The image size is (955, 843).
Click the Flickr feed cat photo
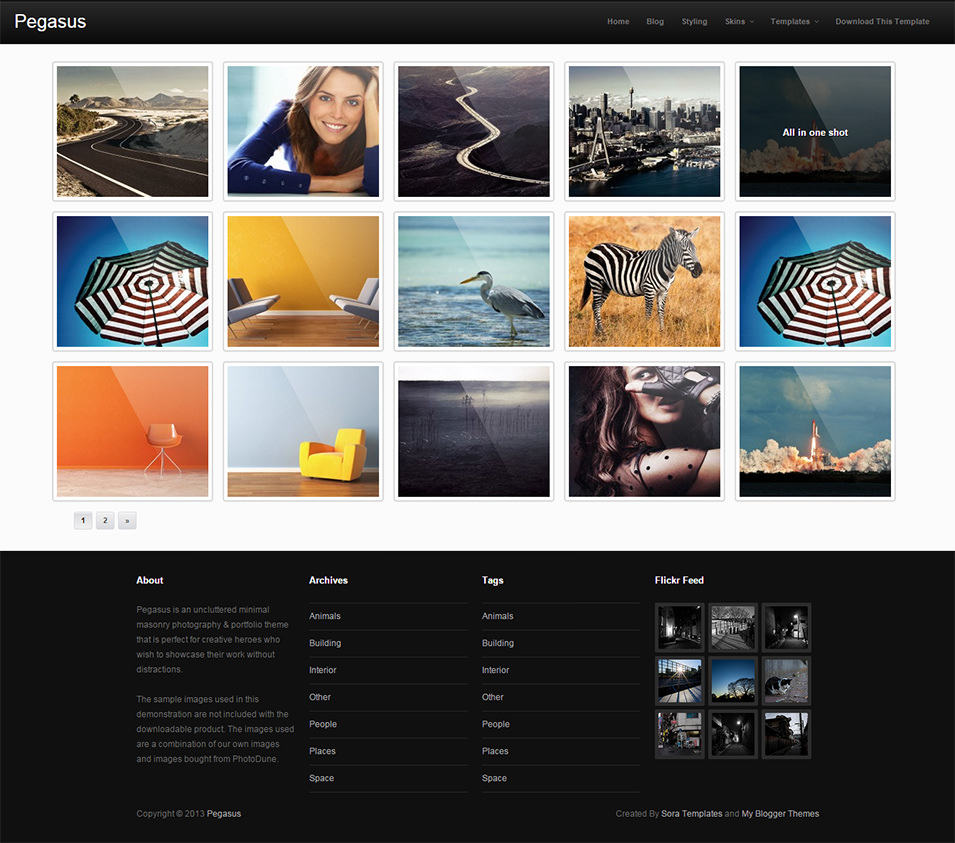786,681
